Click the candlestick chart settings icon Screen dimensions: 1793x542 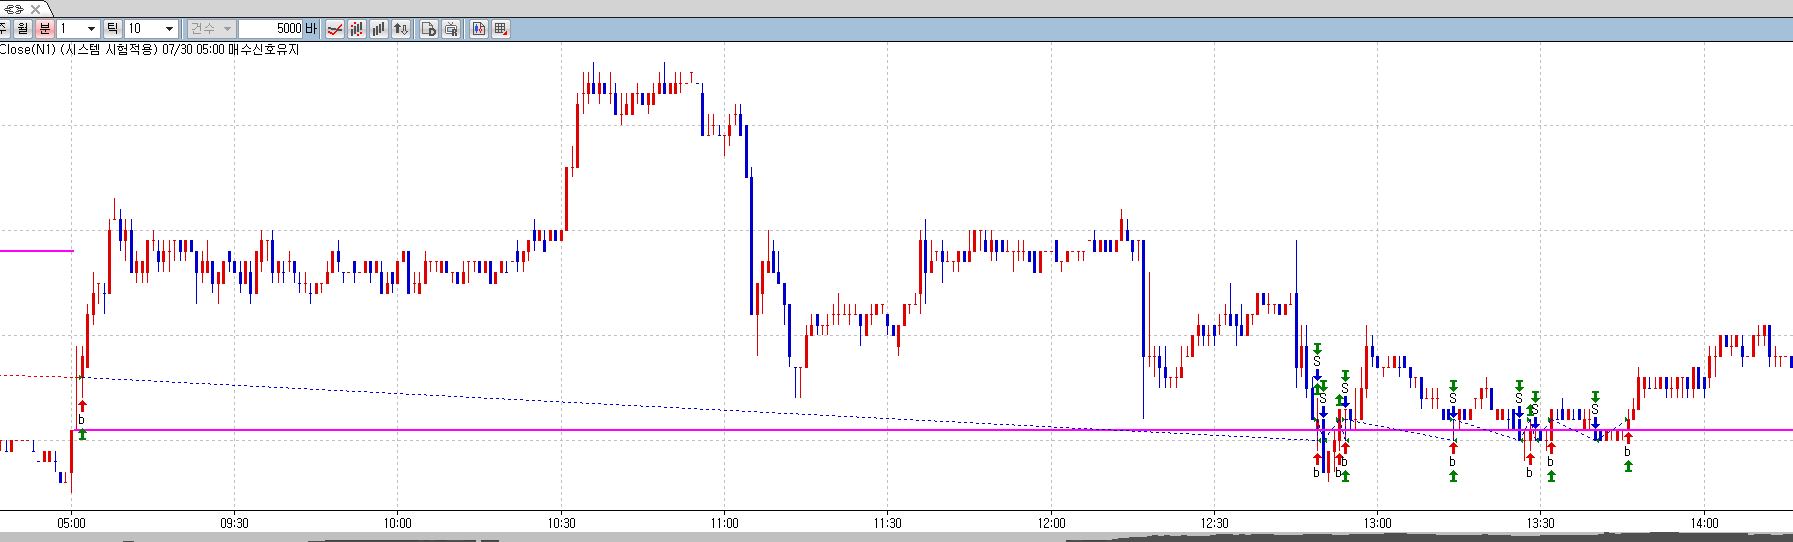(x=479, y=29)
